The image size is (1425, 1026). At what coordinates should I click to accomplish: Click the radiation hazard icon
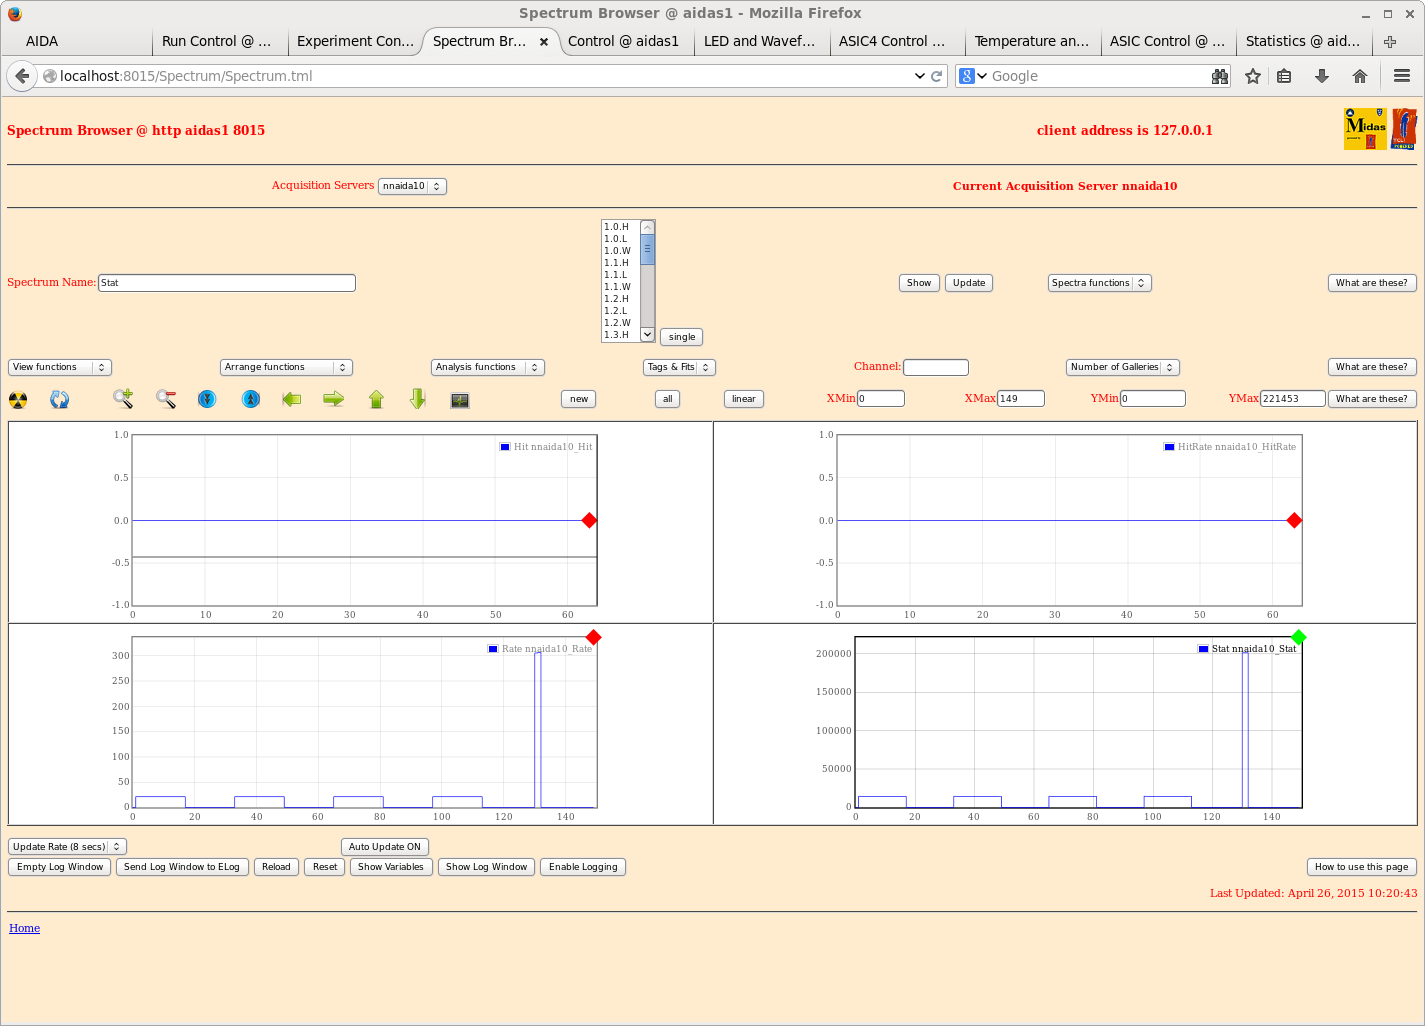pos(18,400)
